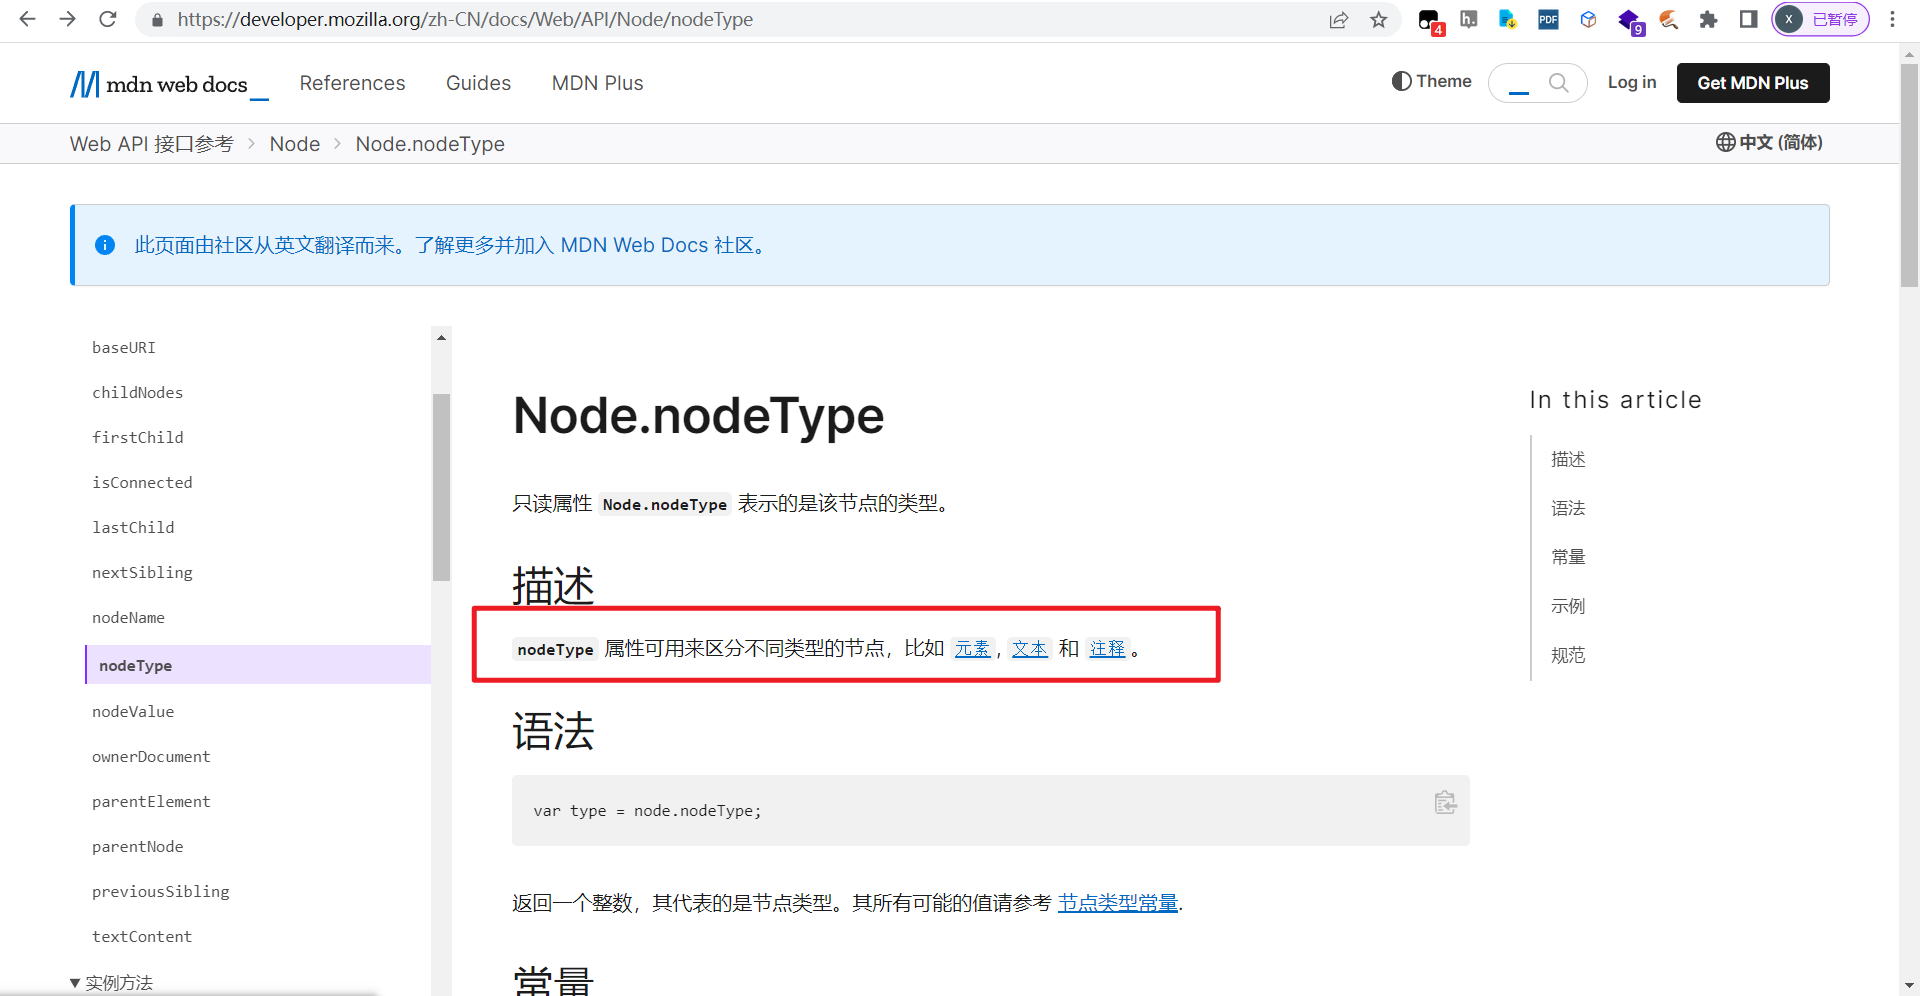Open the extensions puzzle piece menu
The image size is (1920, 996).
(x=1708, y=19)
